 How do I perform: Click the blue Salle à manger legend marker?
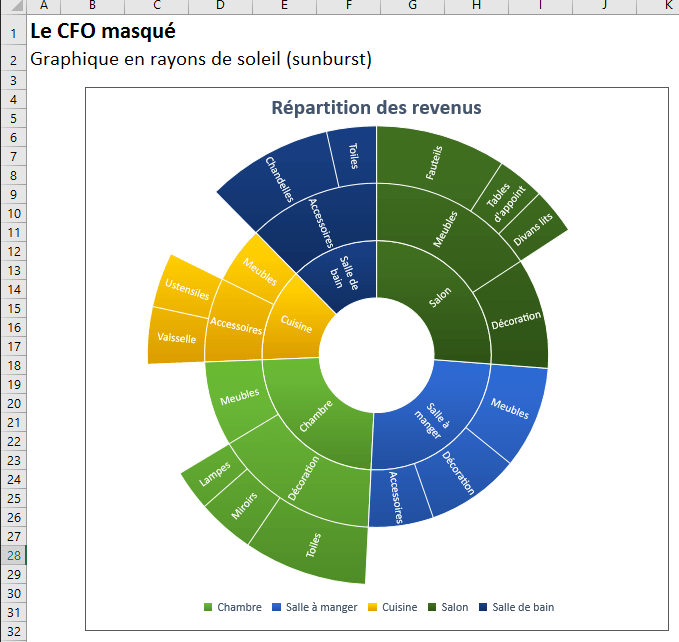click(x=276, y=607)
